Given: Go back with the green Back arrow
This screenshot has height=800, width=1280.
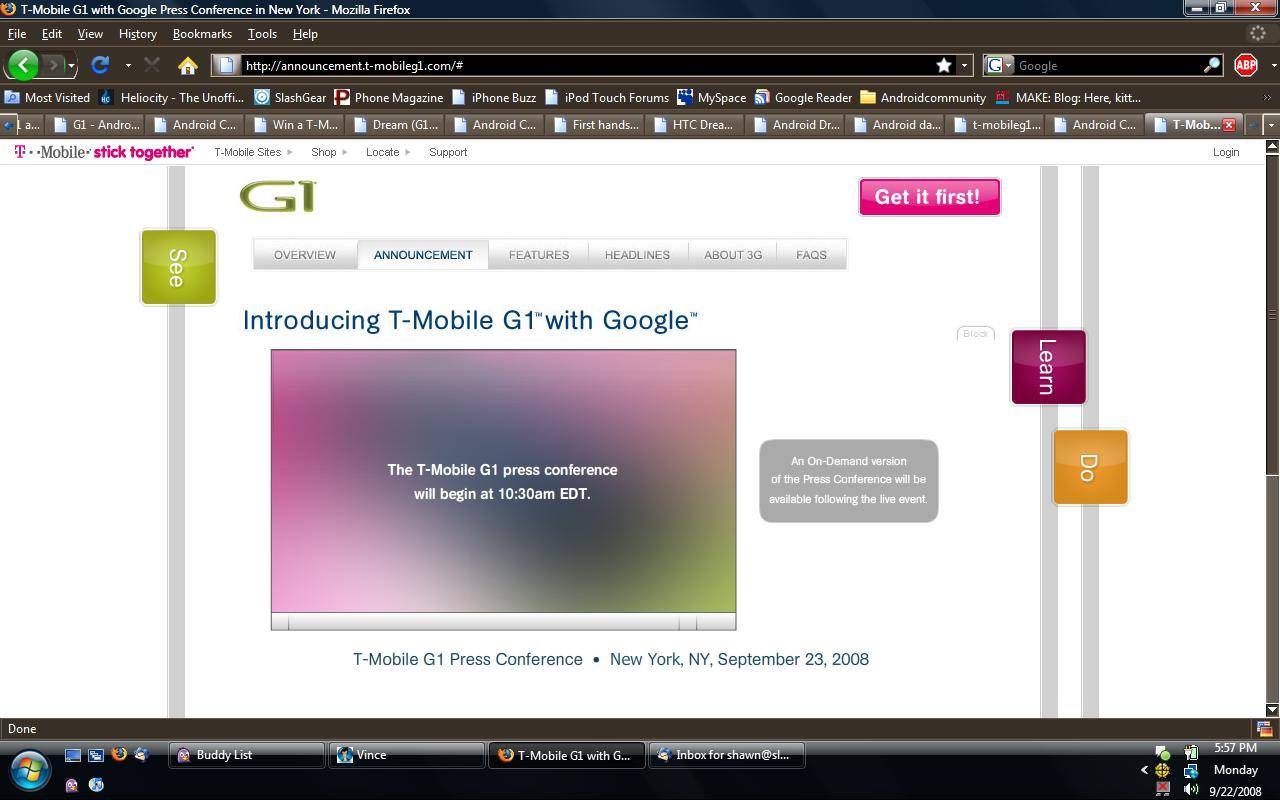Looking at the screenshot, I should (23, 65).
